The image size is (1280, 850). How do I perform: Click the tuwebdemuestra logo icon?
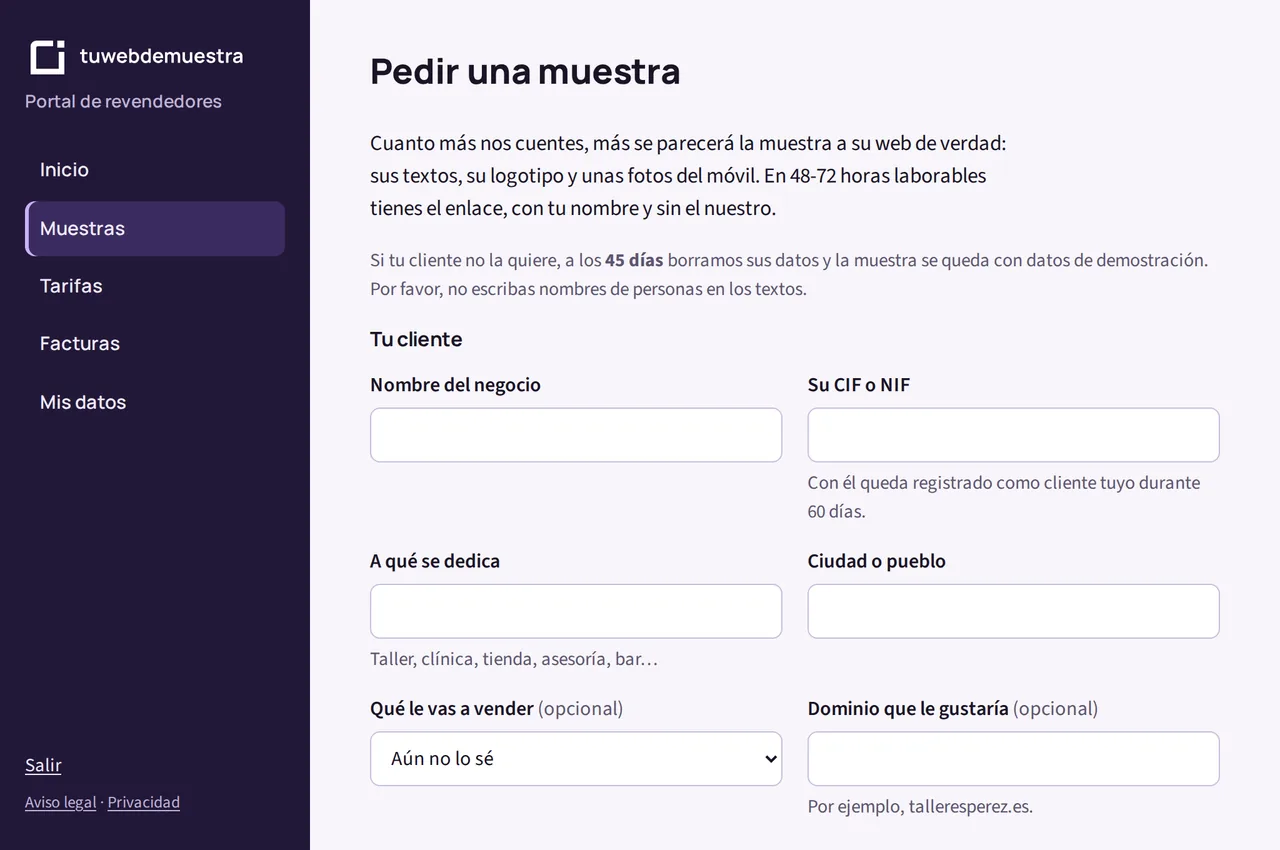[x=47, y=57]
